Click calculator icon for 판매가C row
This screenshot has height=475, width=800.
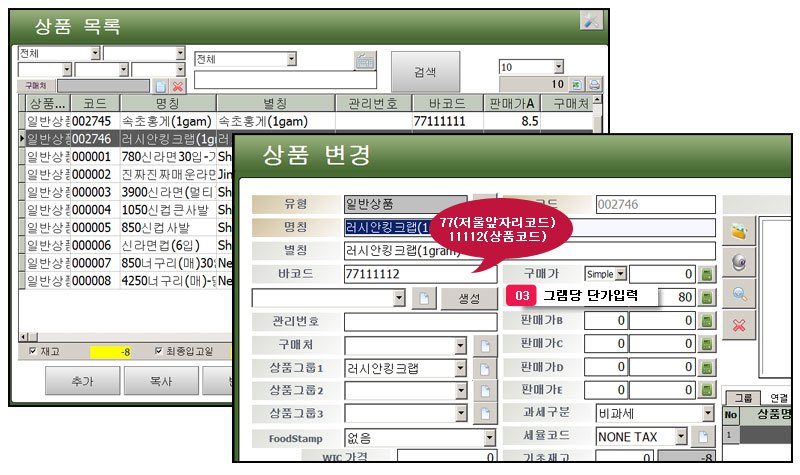(707, 343)
